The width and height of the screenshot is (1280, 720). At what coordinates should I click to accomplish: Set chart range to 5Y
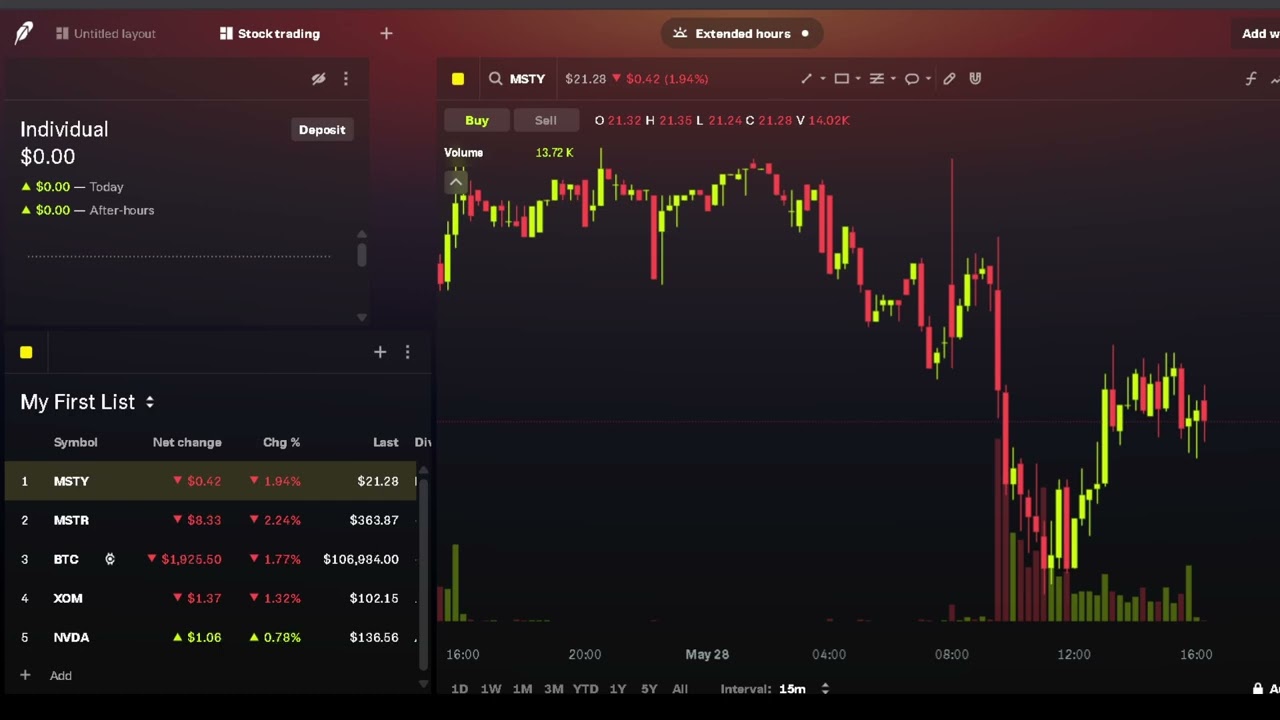point(649,689)
